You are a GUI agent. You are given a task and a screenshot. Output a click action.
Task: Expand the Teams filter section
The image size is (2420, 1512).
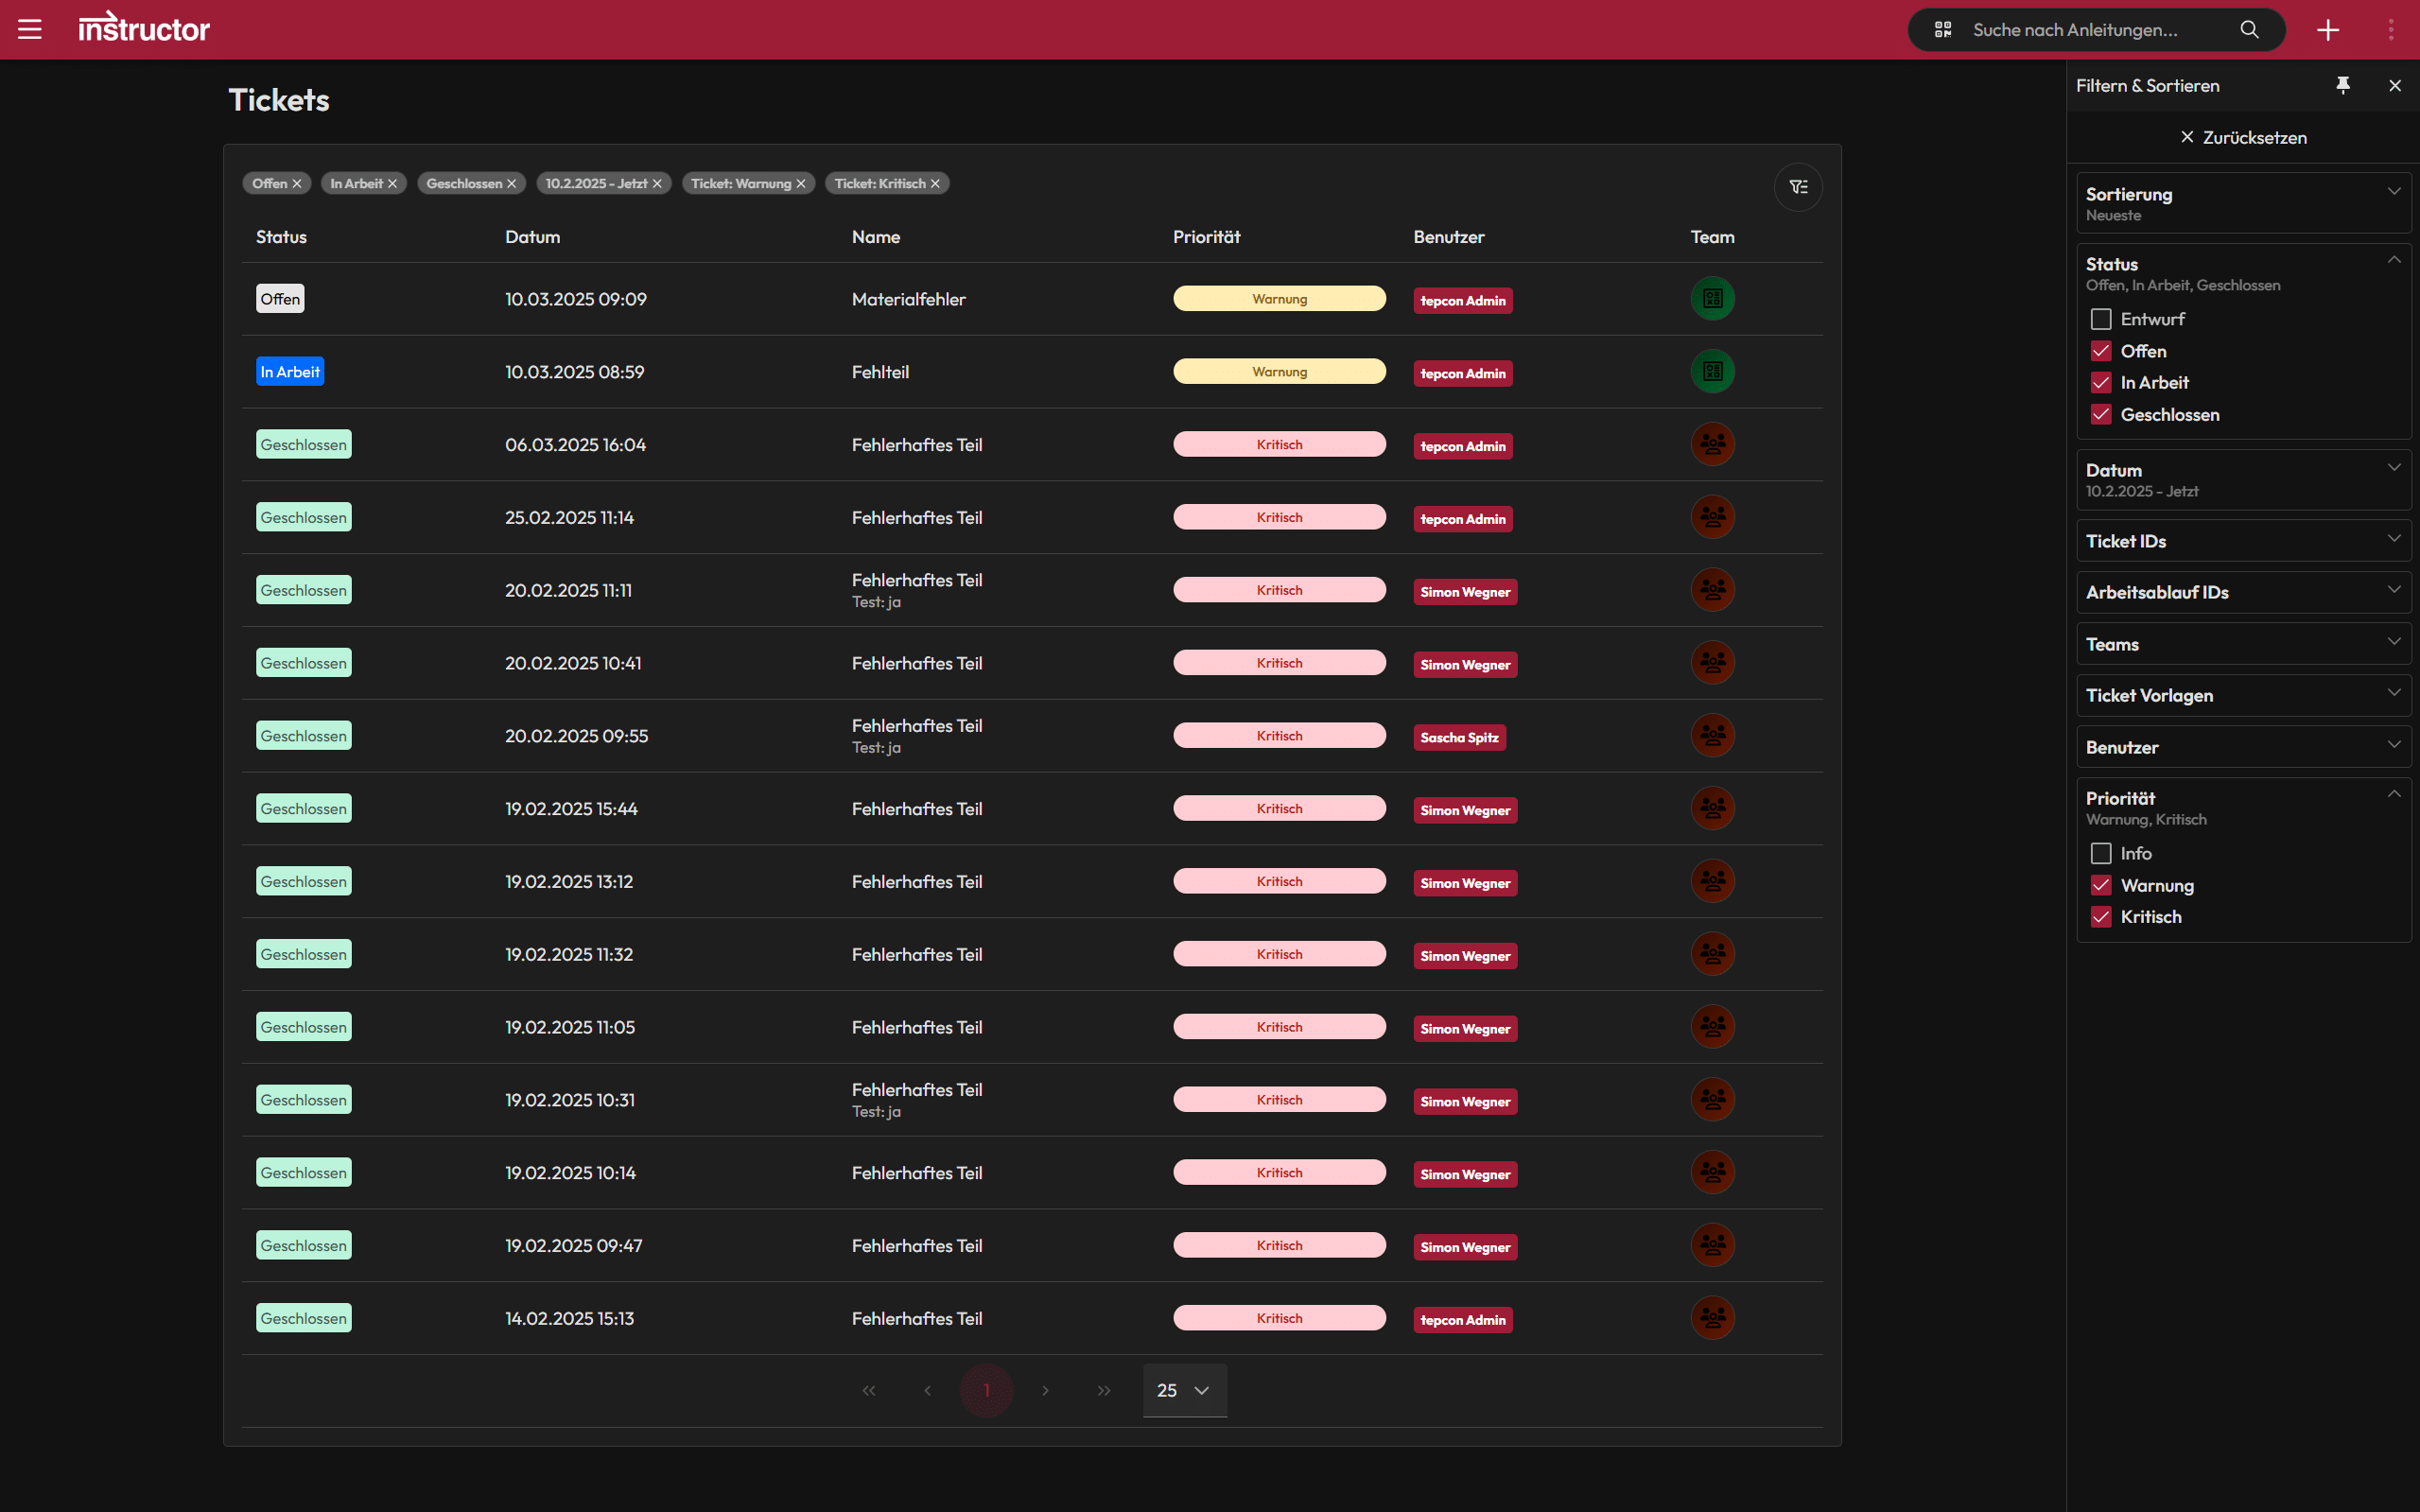tap(2394, 643)
